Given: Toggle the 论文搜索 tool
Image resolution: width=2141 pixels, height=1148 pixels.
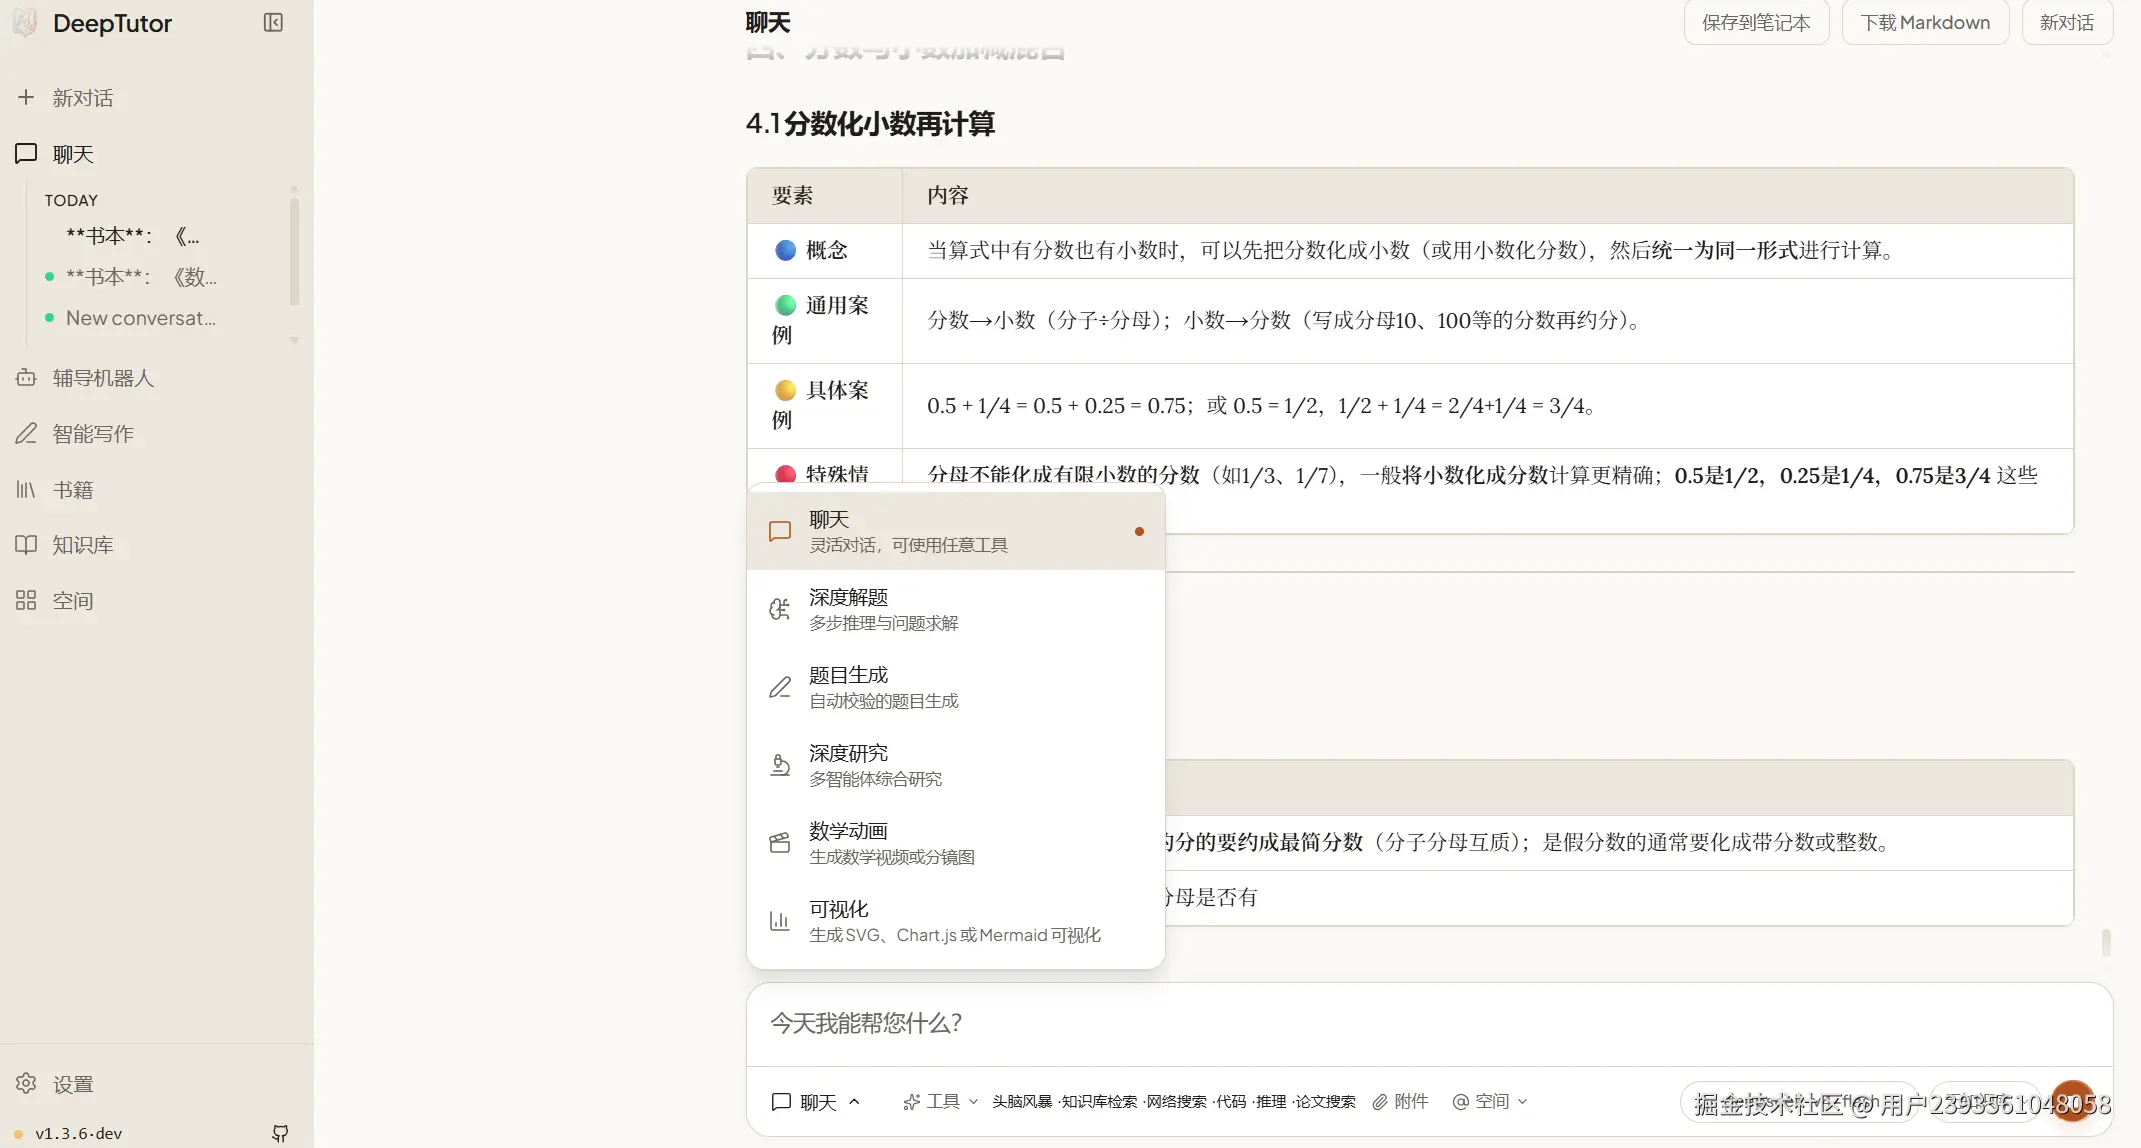Looking at the screenshot, I should click(1325, 1102).
